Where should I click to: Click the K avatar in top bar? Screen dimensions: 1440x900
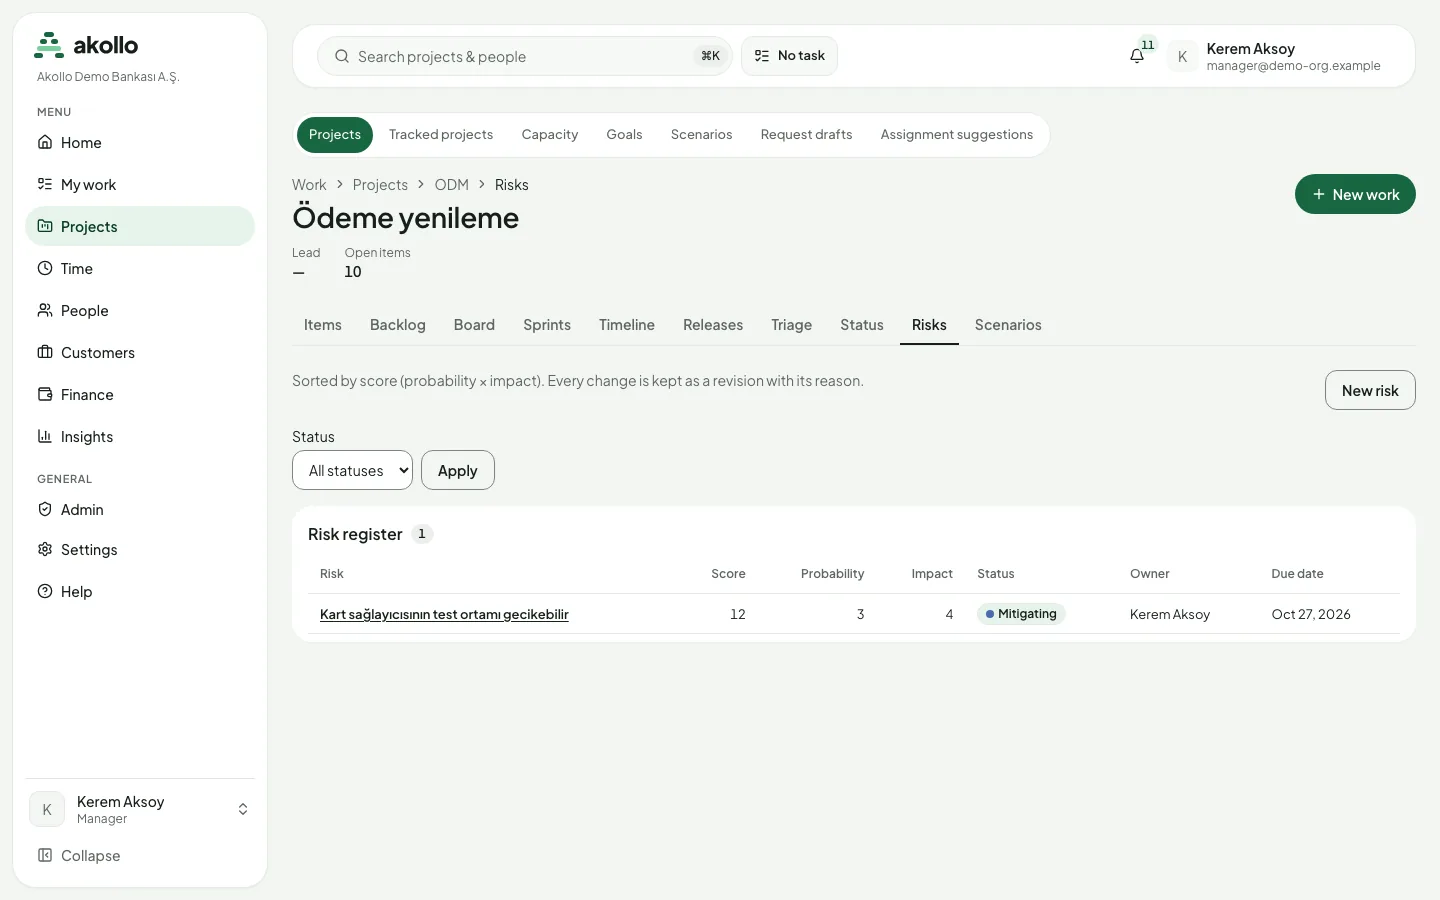[x=1182, y=57]
